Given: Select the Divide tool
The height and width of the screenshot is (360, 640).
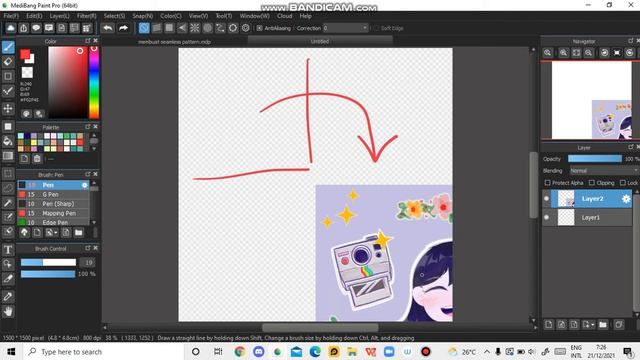Looking at the screenshot, I should coord(8,279).
